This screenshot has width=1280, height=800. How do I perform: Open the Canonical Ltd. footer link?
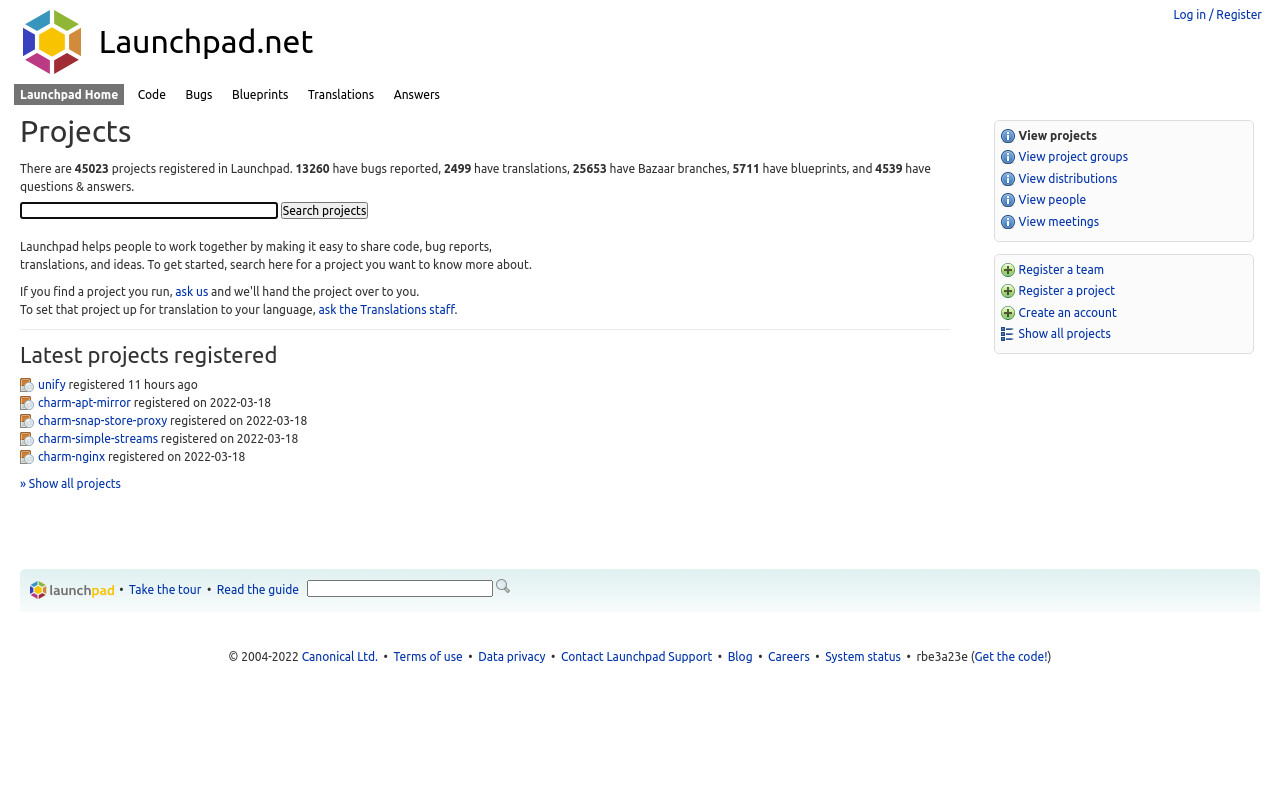tap(340, 657)
